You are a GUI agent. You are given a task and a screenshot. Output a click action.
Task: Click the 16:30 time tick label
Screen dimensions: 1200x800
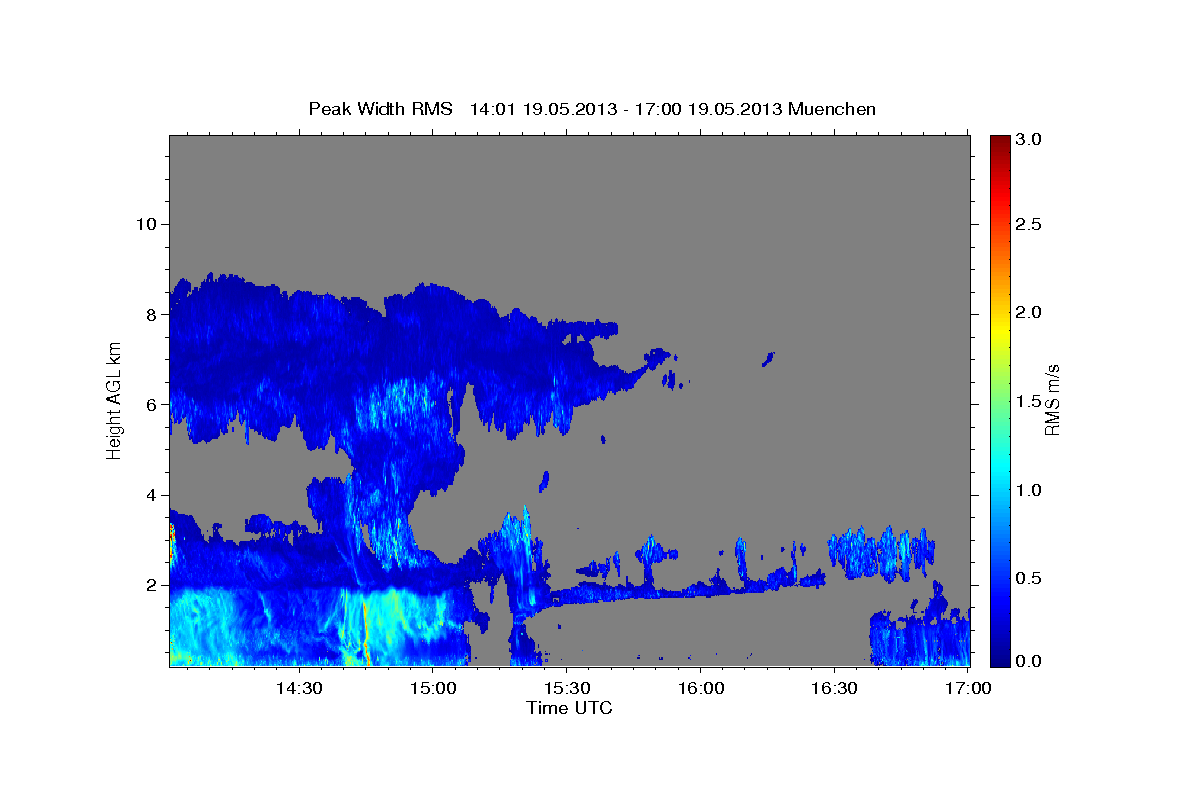tap(835, 688)
